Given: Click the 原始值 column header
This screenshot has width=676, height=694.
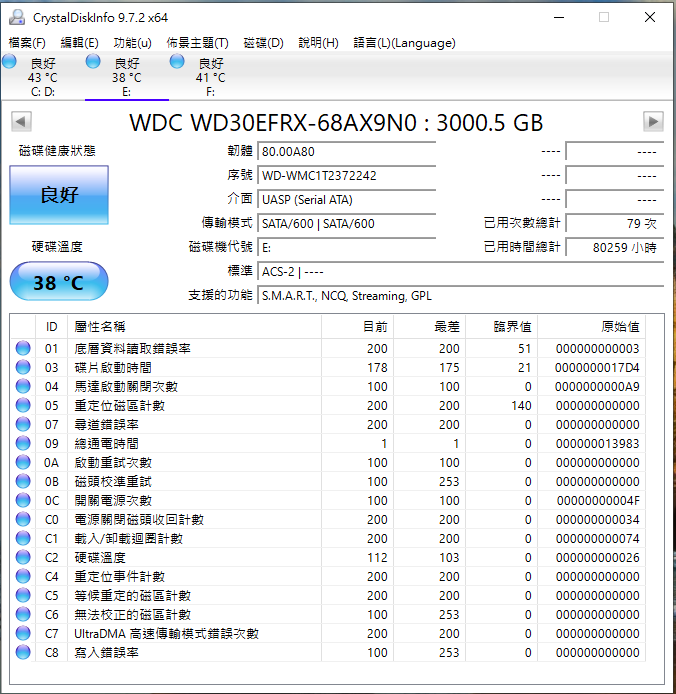Looking at the screenshot, I should [x=619, y=327].
